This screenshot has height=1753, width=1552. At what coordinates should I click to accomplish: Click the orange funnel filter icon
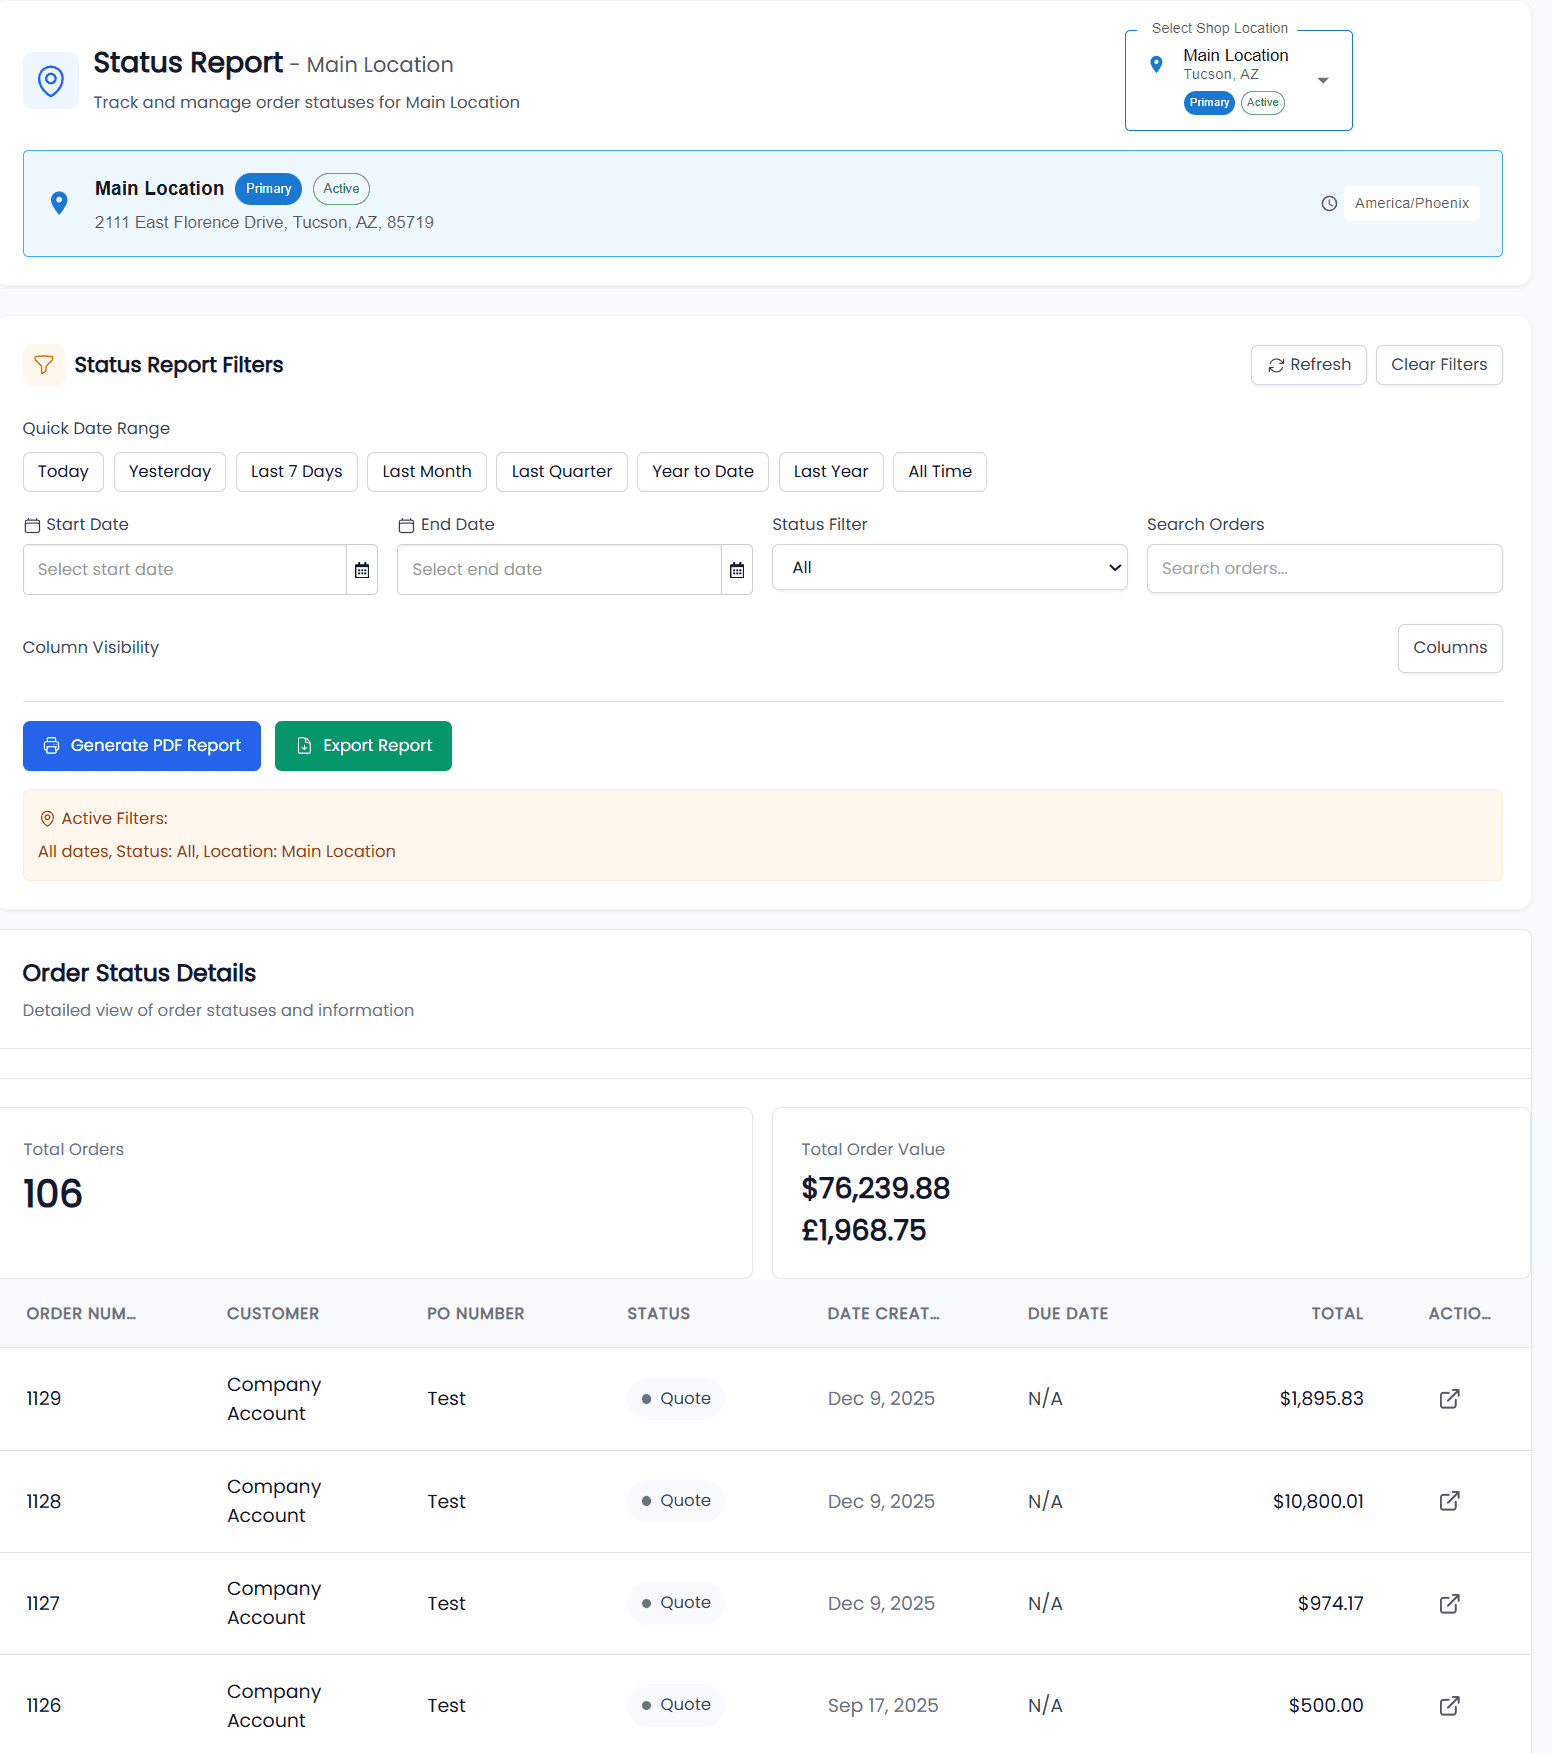point(44,365)
